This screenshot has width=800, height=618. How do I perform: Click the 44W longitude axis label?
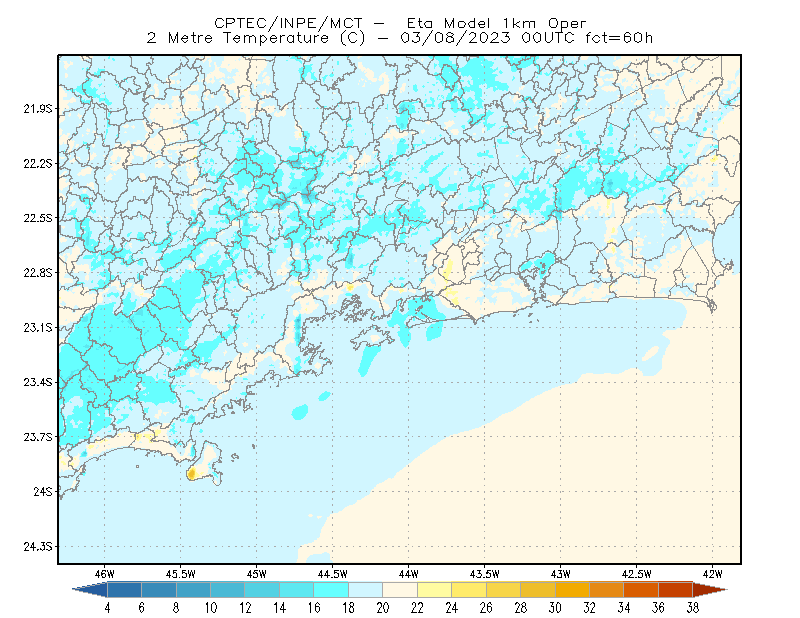click(409, 574)
